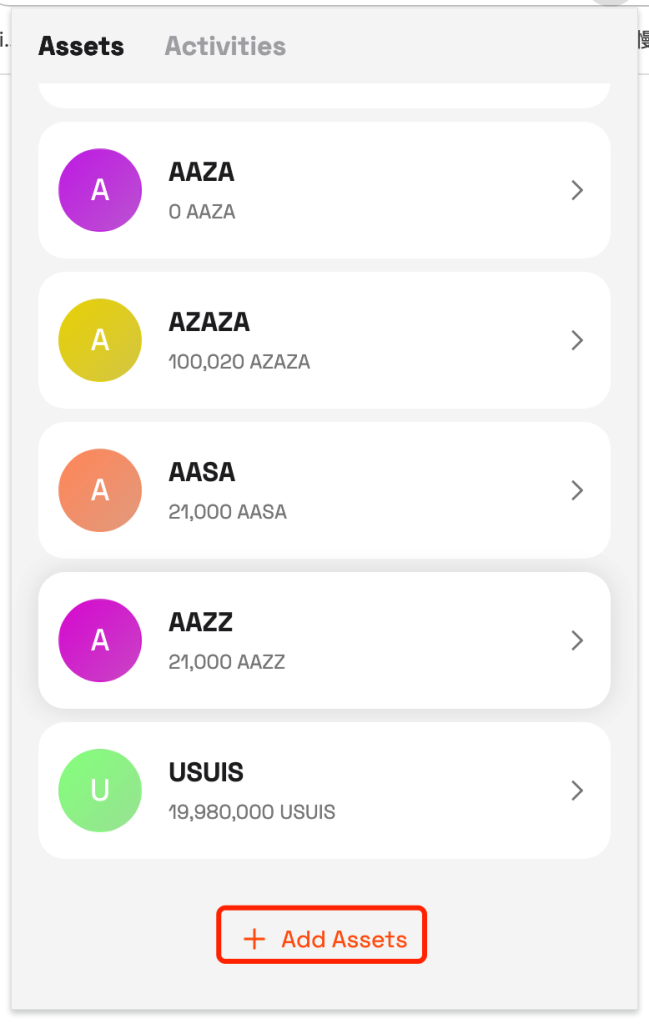The image size is (649, 1024).
Task: Click the 0 AAZA balance text
Action: [202, 212]
